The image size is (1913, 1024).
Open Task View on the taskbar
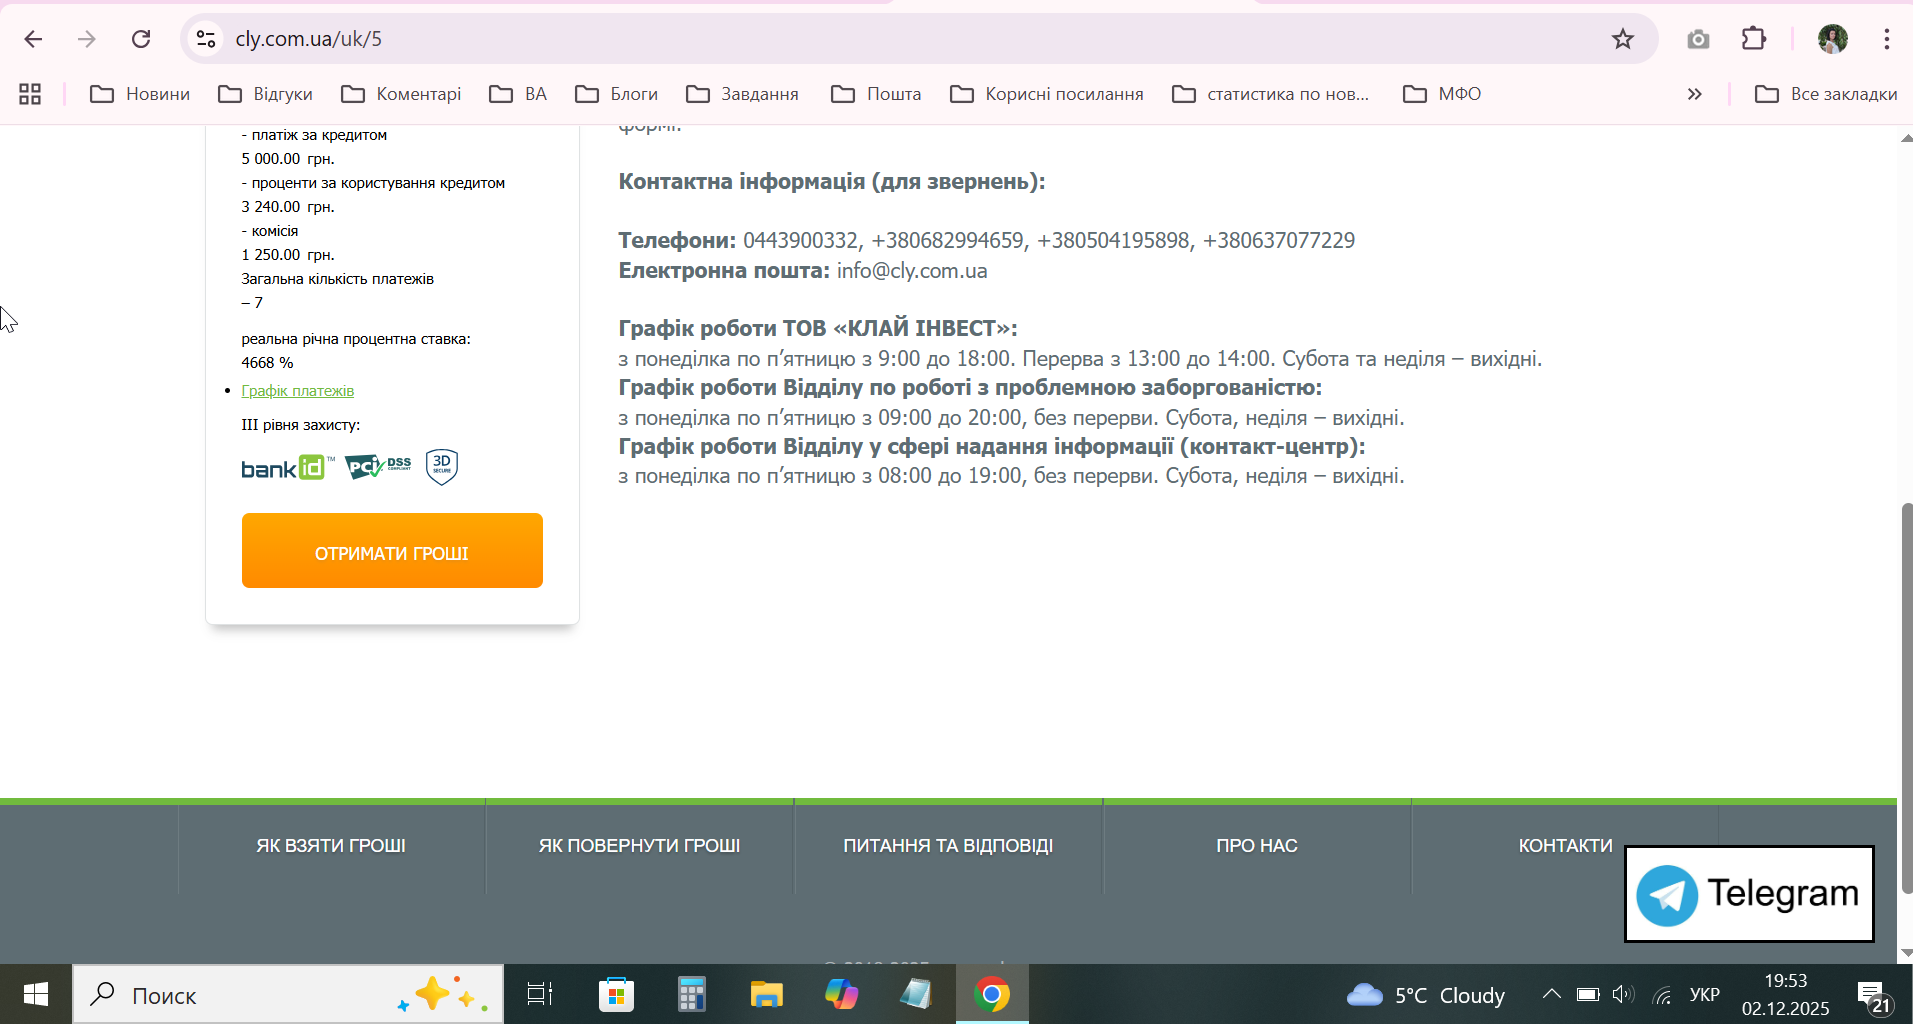(x=540, y=994)
